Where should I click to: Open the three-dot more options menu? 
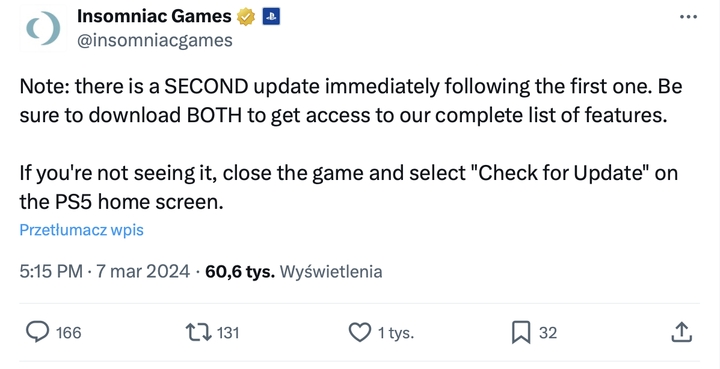[688, 17]
